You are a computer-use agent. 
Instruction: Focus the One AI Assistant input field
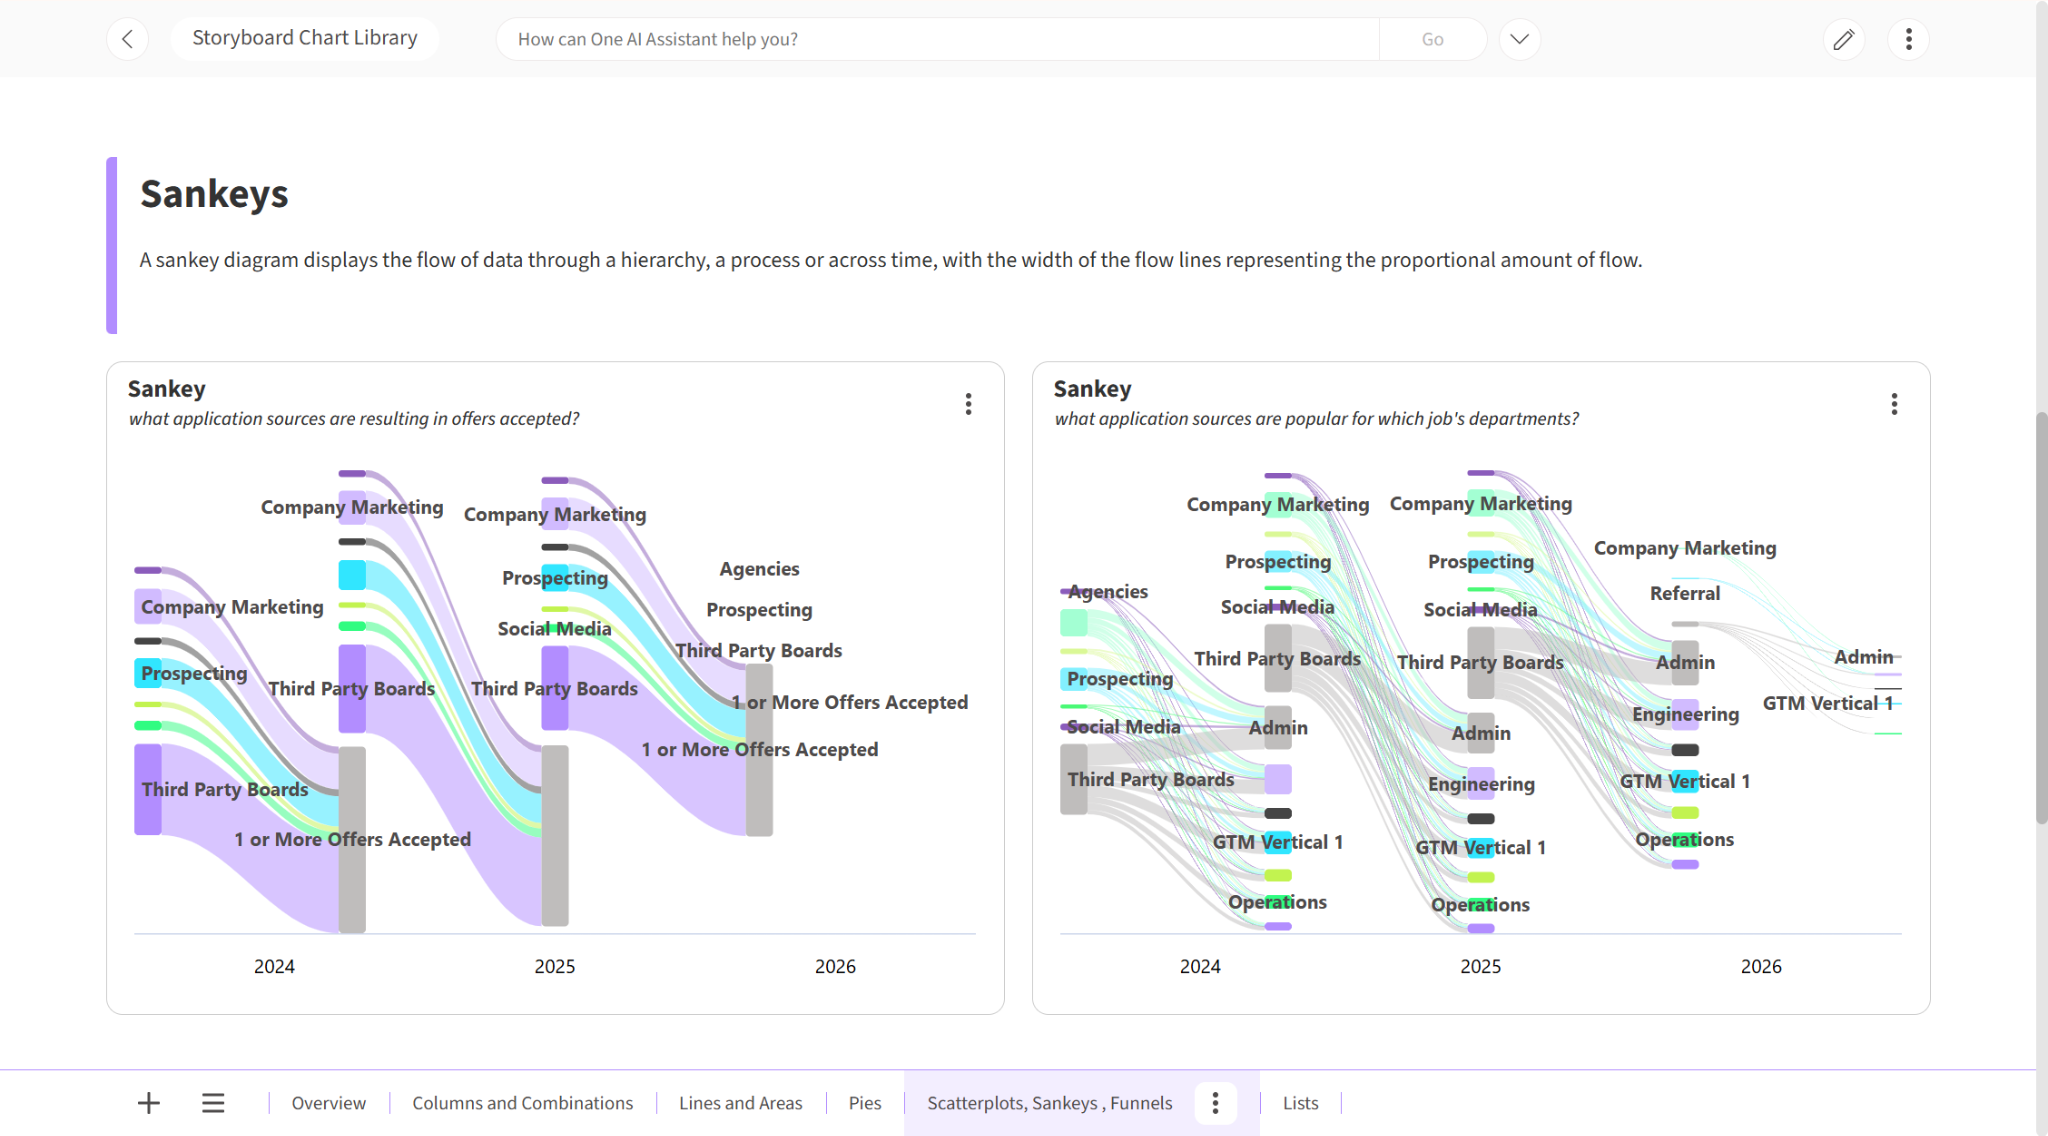(x=938, y=39)
